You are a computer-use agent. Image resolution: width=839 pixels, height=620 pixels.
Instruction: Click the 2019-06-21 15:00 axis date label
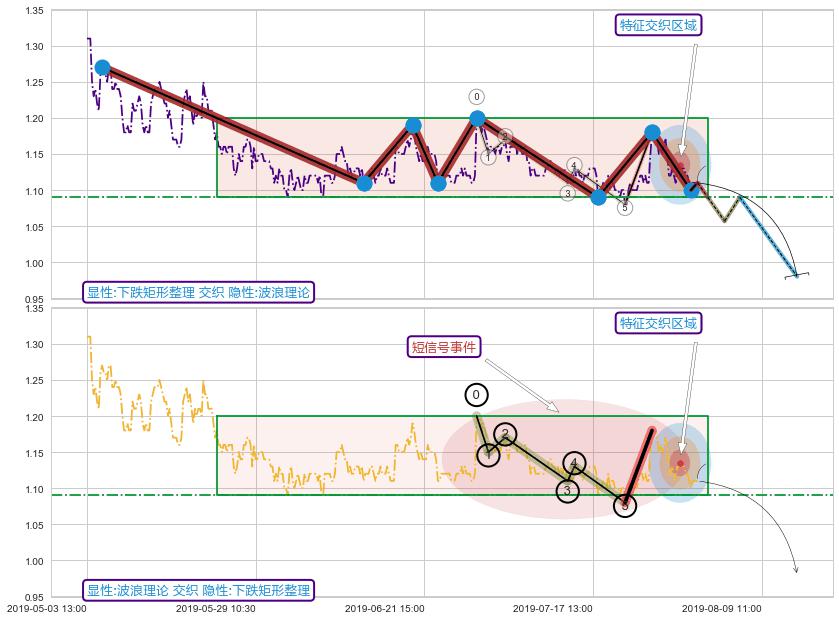click(384, 607)
